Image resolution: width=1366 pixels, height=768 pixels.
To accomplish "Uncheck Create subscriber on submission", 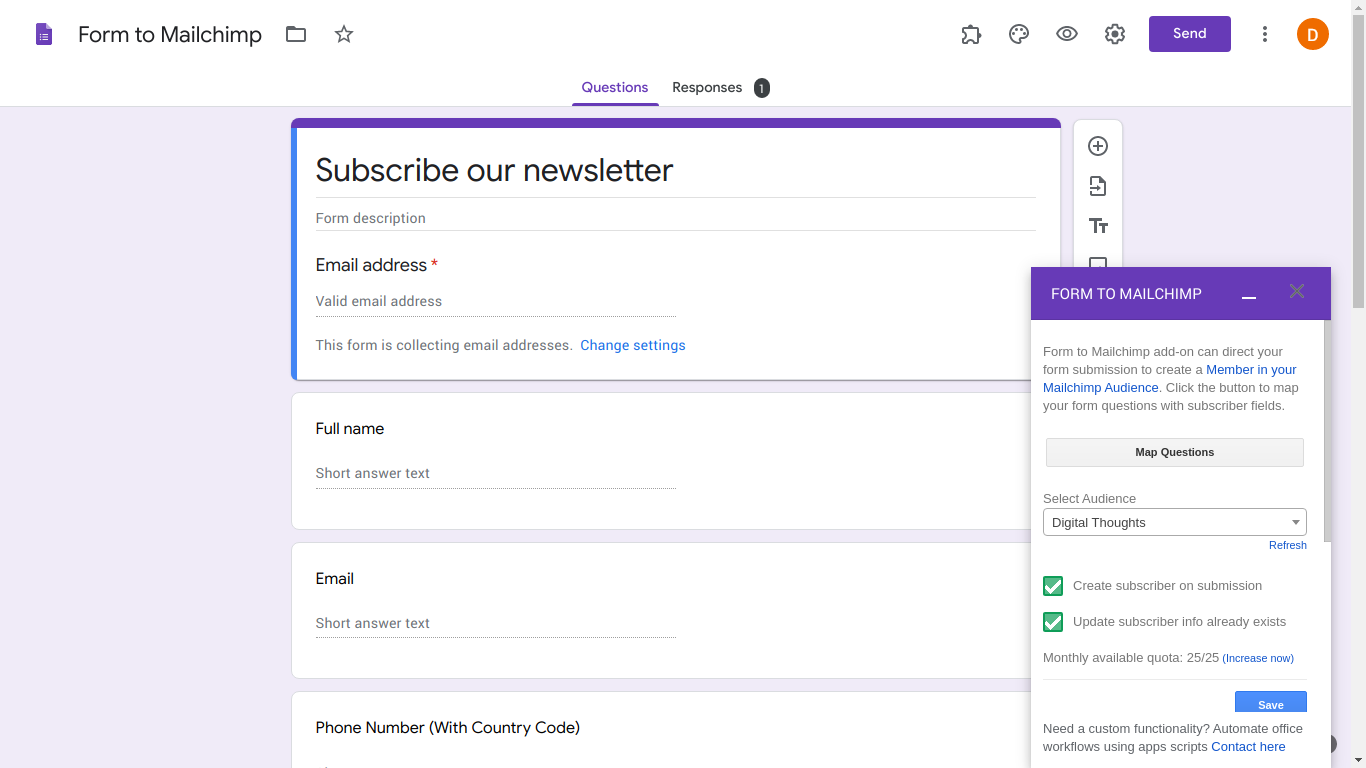I will tap(1052, 585).
